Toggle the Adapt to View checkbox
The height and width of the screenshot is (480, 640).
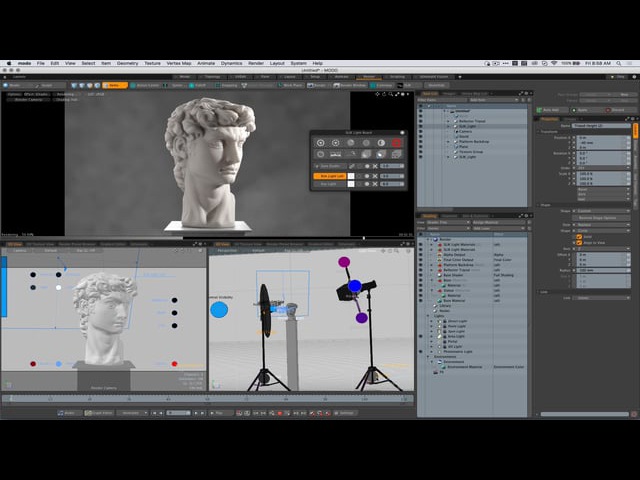[x=578, y=245]
